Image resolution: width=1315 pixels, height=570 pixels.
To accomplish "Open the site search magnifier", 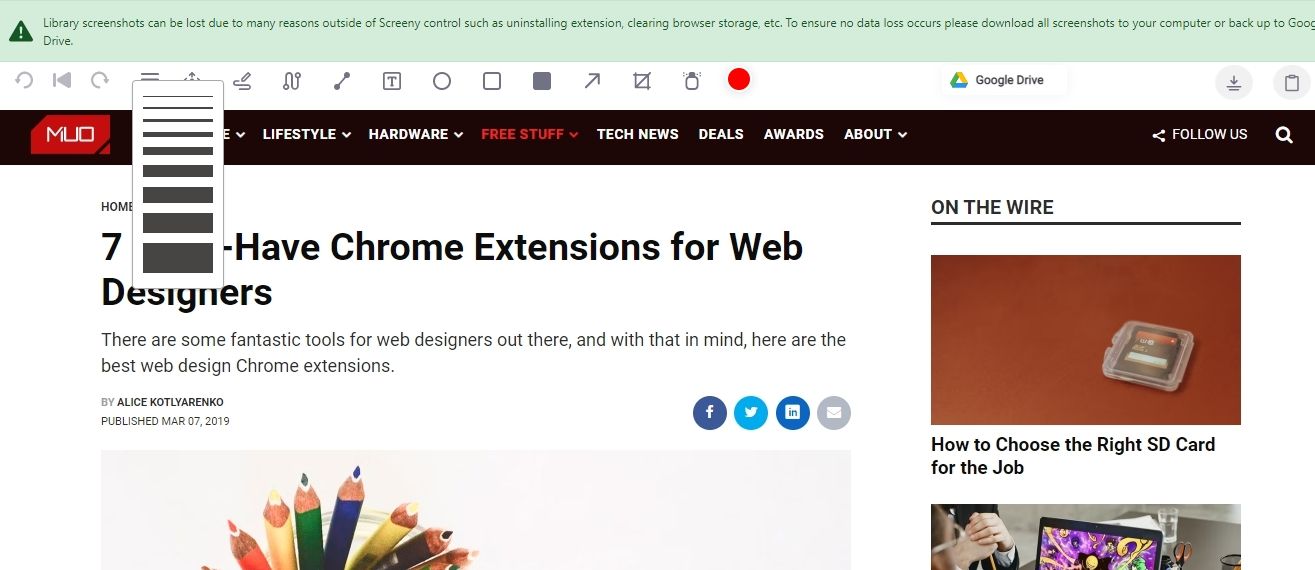I will pyautogui.click(x=1284, y=135).
